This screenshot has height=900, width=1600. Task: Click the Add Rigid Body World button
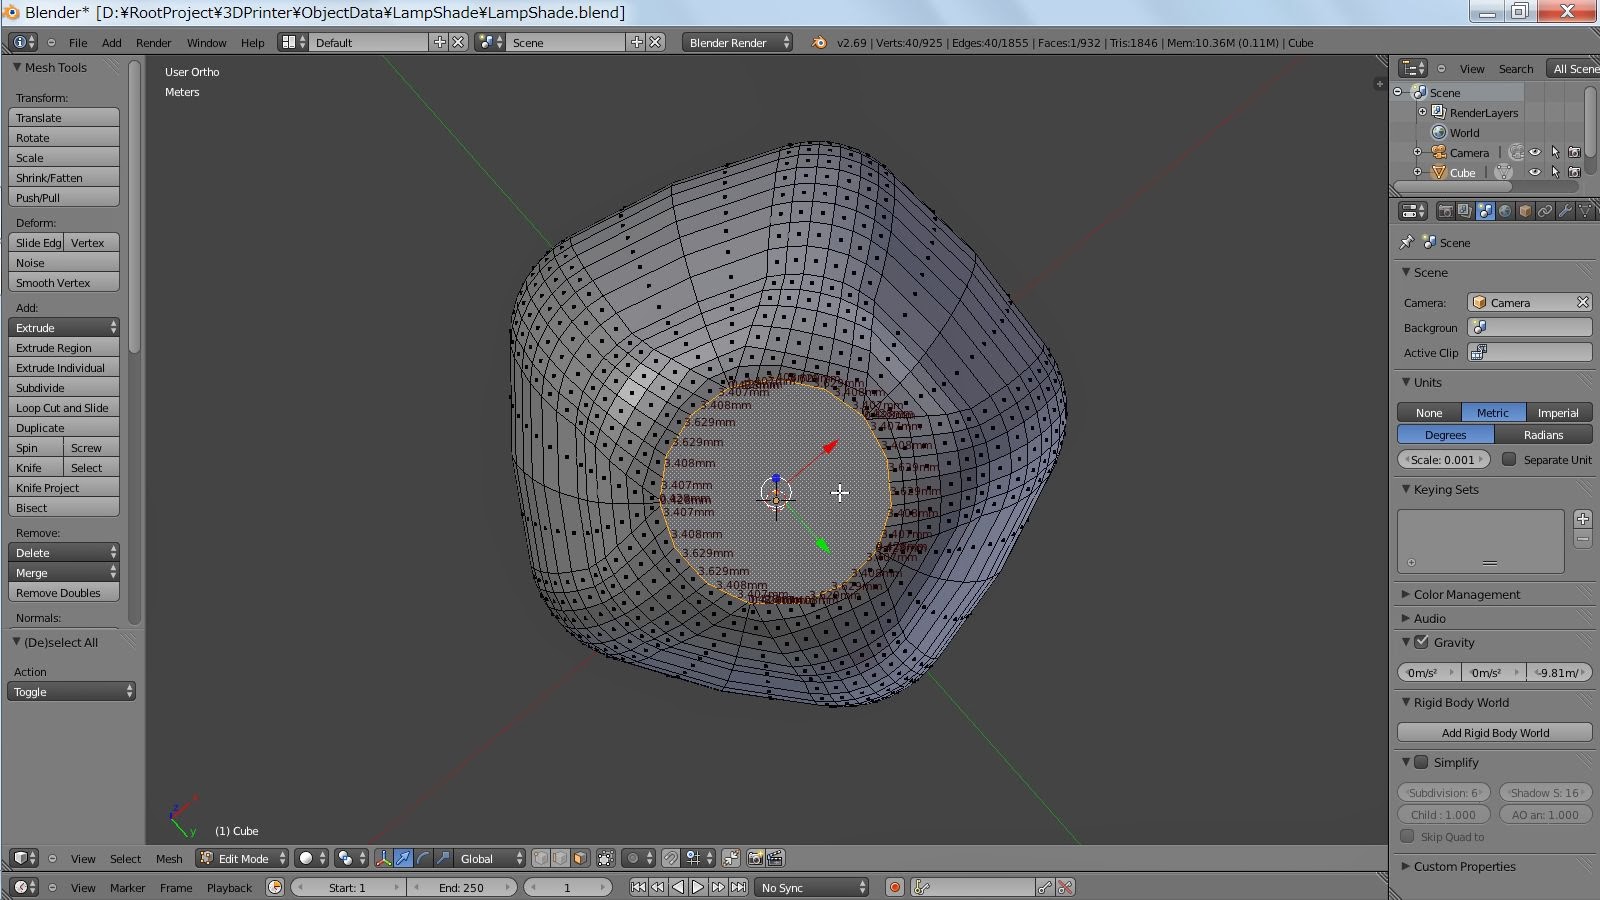point(1494,732)
